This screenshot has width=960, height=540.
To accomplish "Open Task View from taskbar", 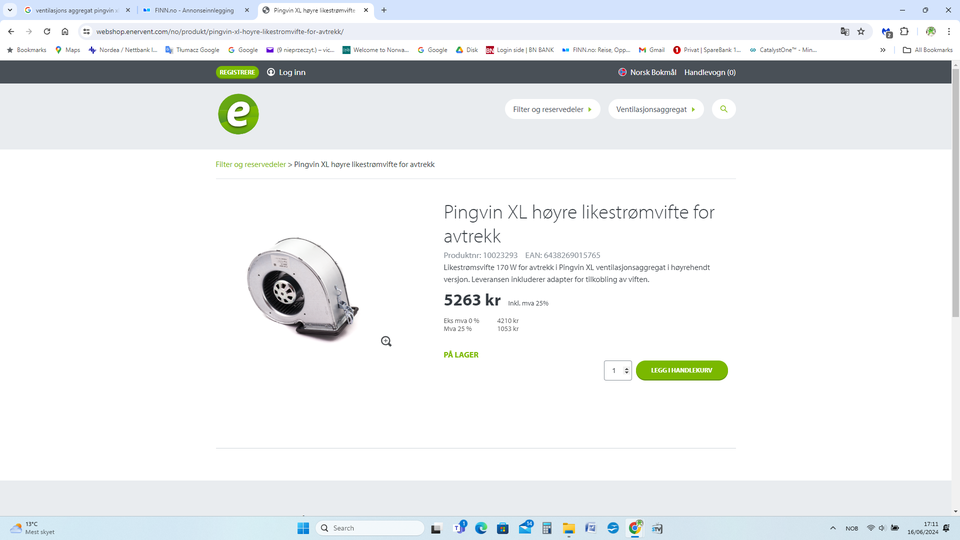I will pos(436,528).
